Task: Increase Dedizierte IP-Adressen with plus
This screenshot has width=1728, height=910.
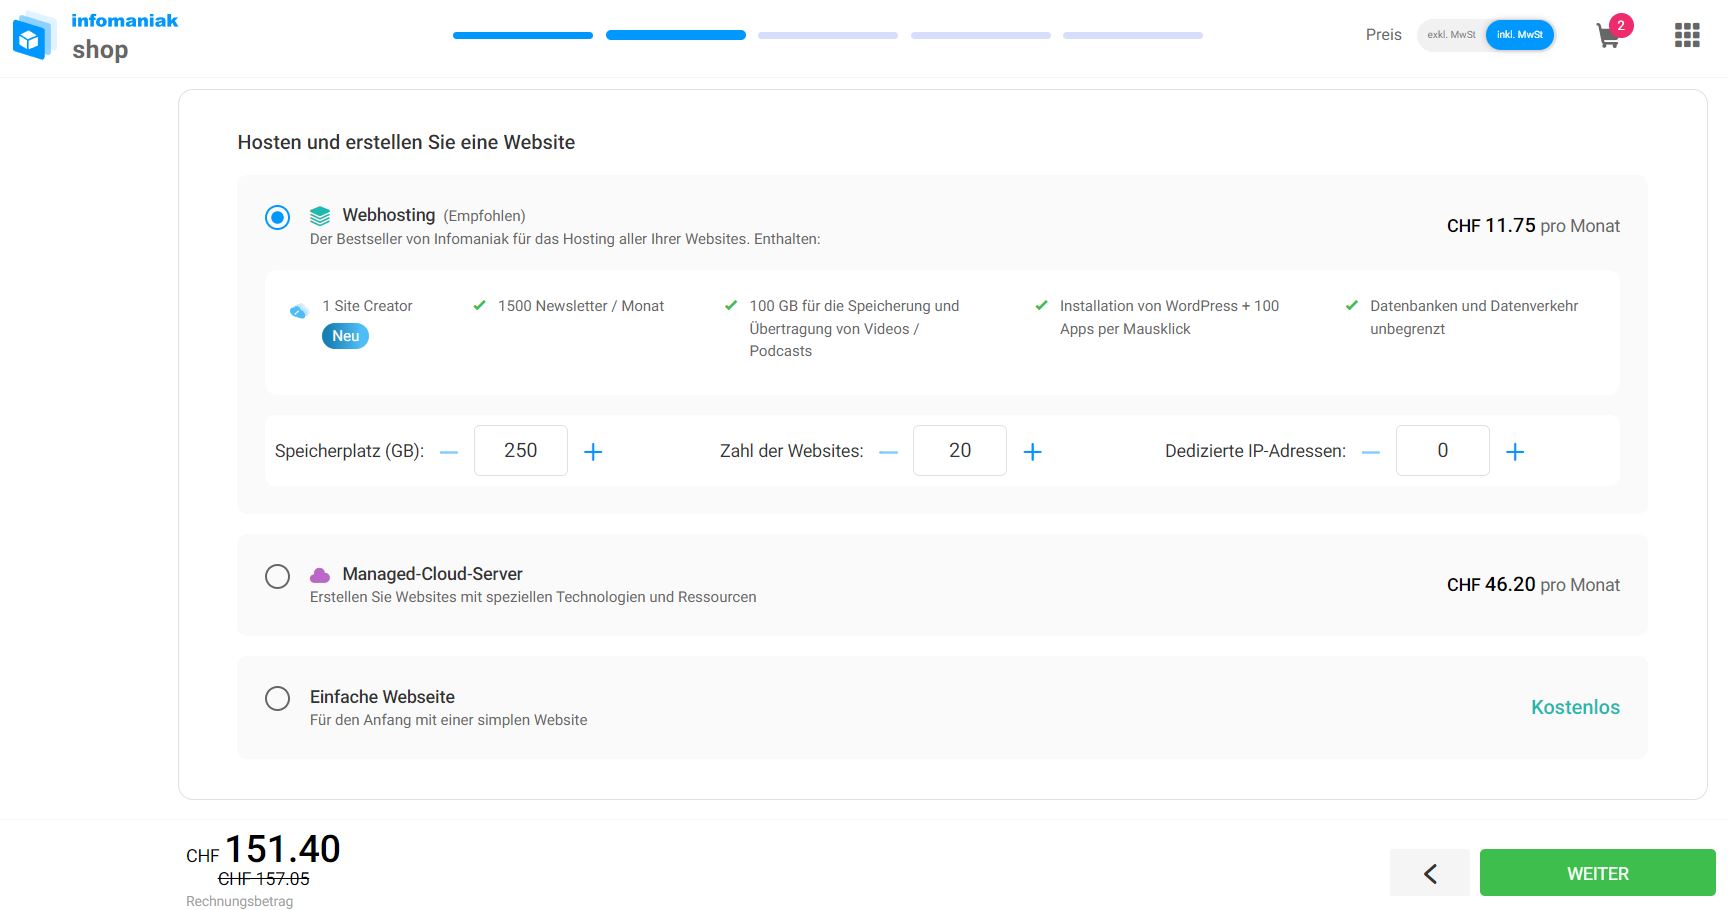Action: 1515,452
